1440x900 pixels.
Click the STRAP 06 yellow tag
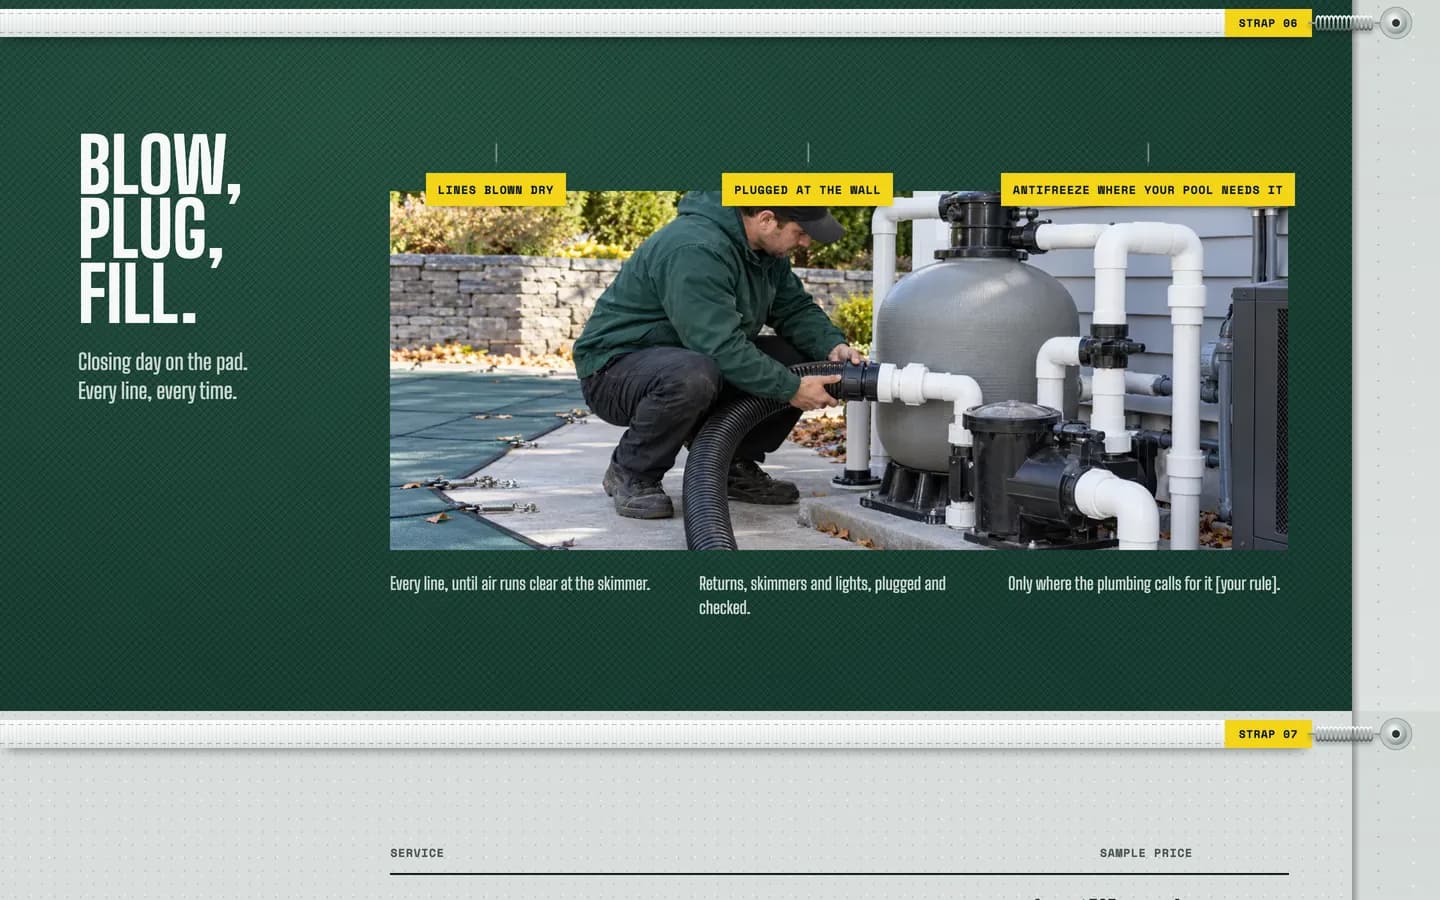click(x=1268, y=23)
